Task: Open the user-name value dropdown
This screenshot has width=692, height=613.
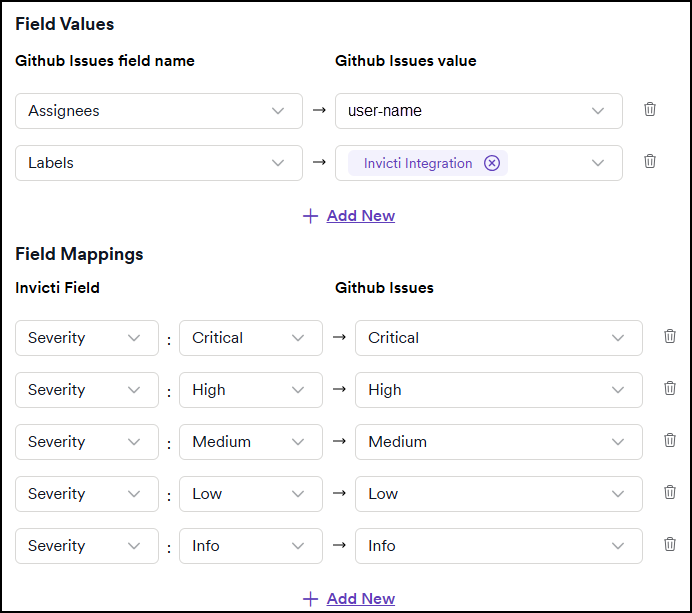Action: (479, 111)
